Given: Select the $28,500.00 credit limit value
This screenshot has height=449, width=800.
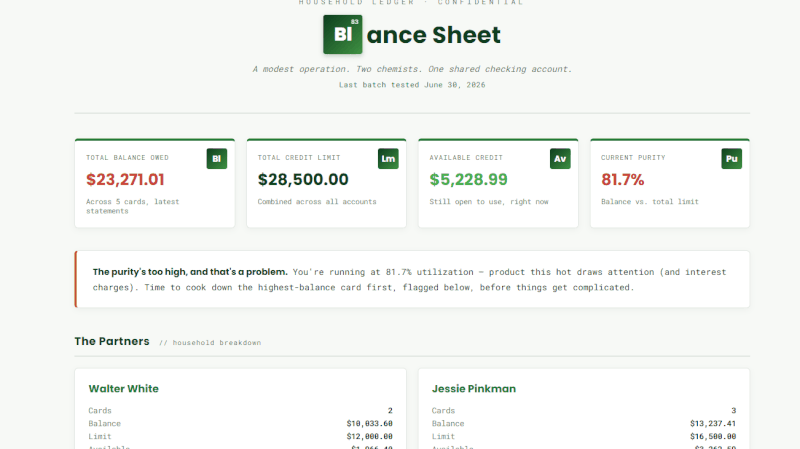Looking at the screenshot, I should 303,180.
